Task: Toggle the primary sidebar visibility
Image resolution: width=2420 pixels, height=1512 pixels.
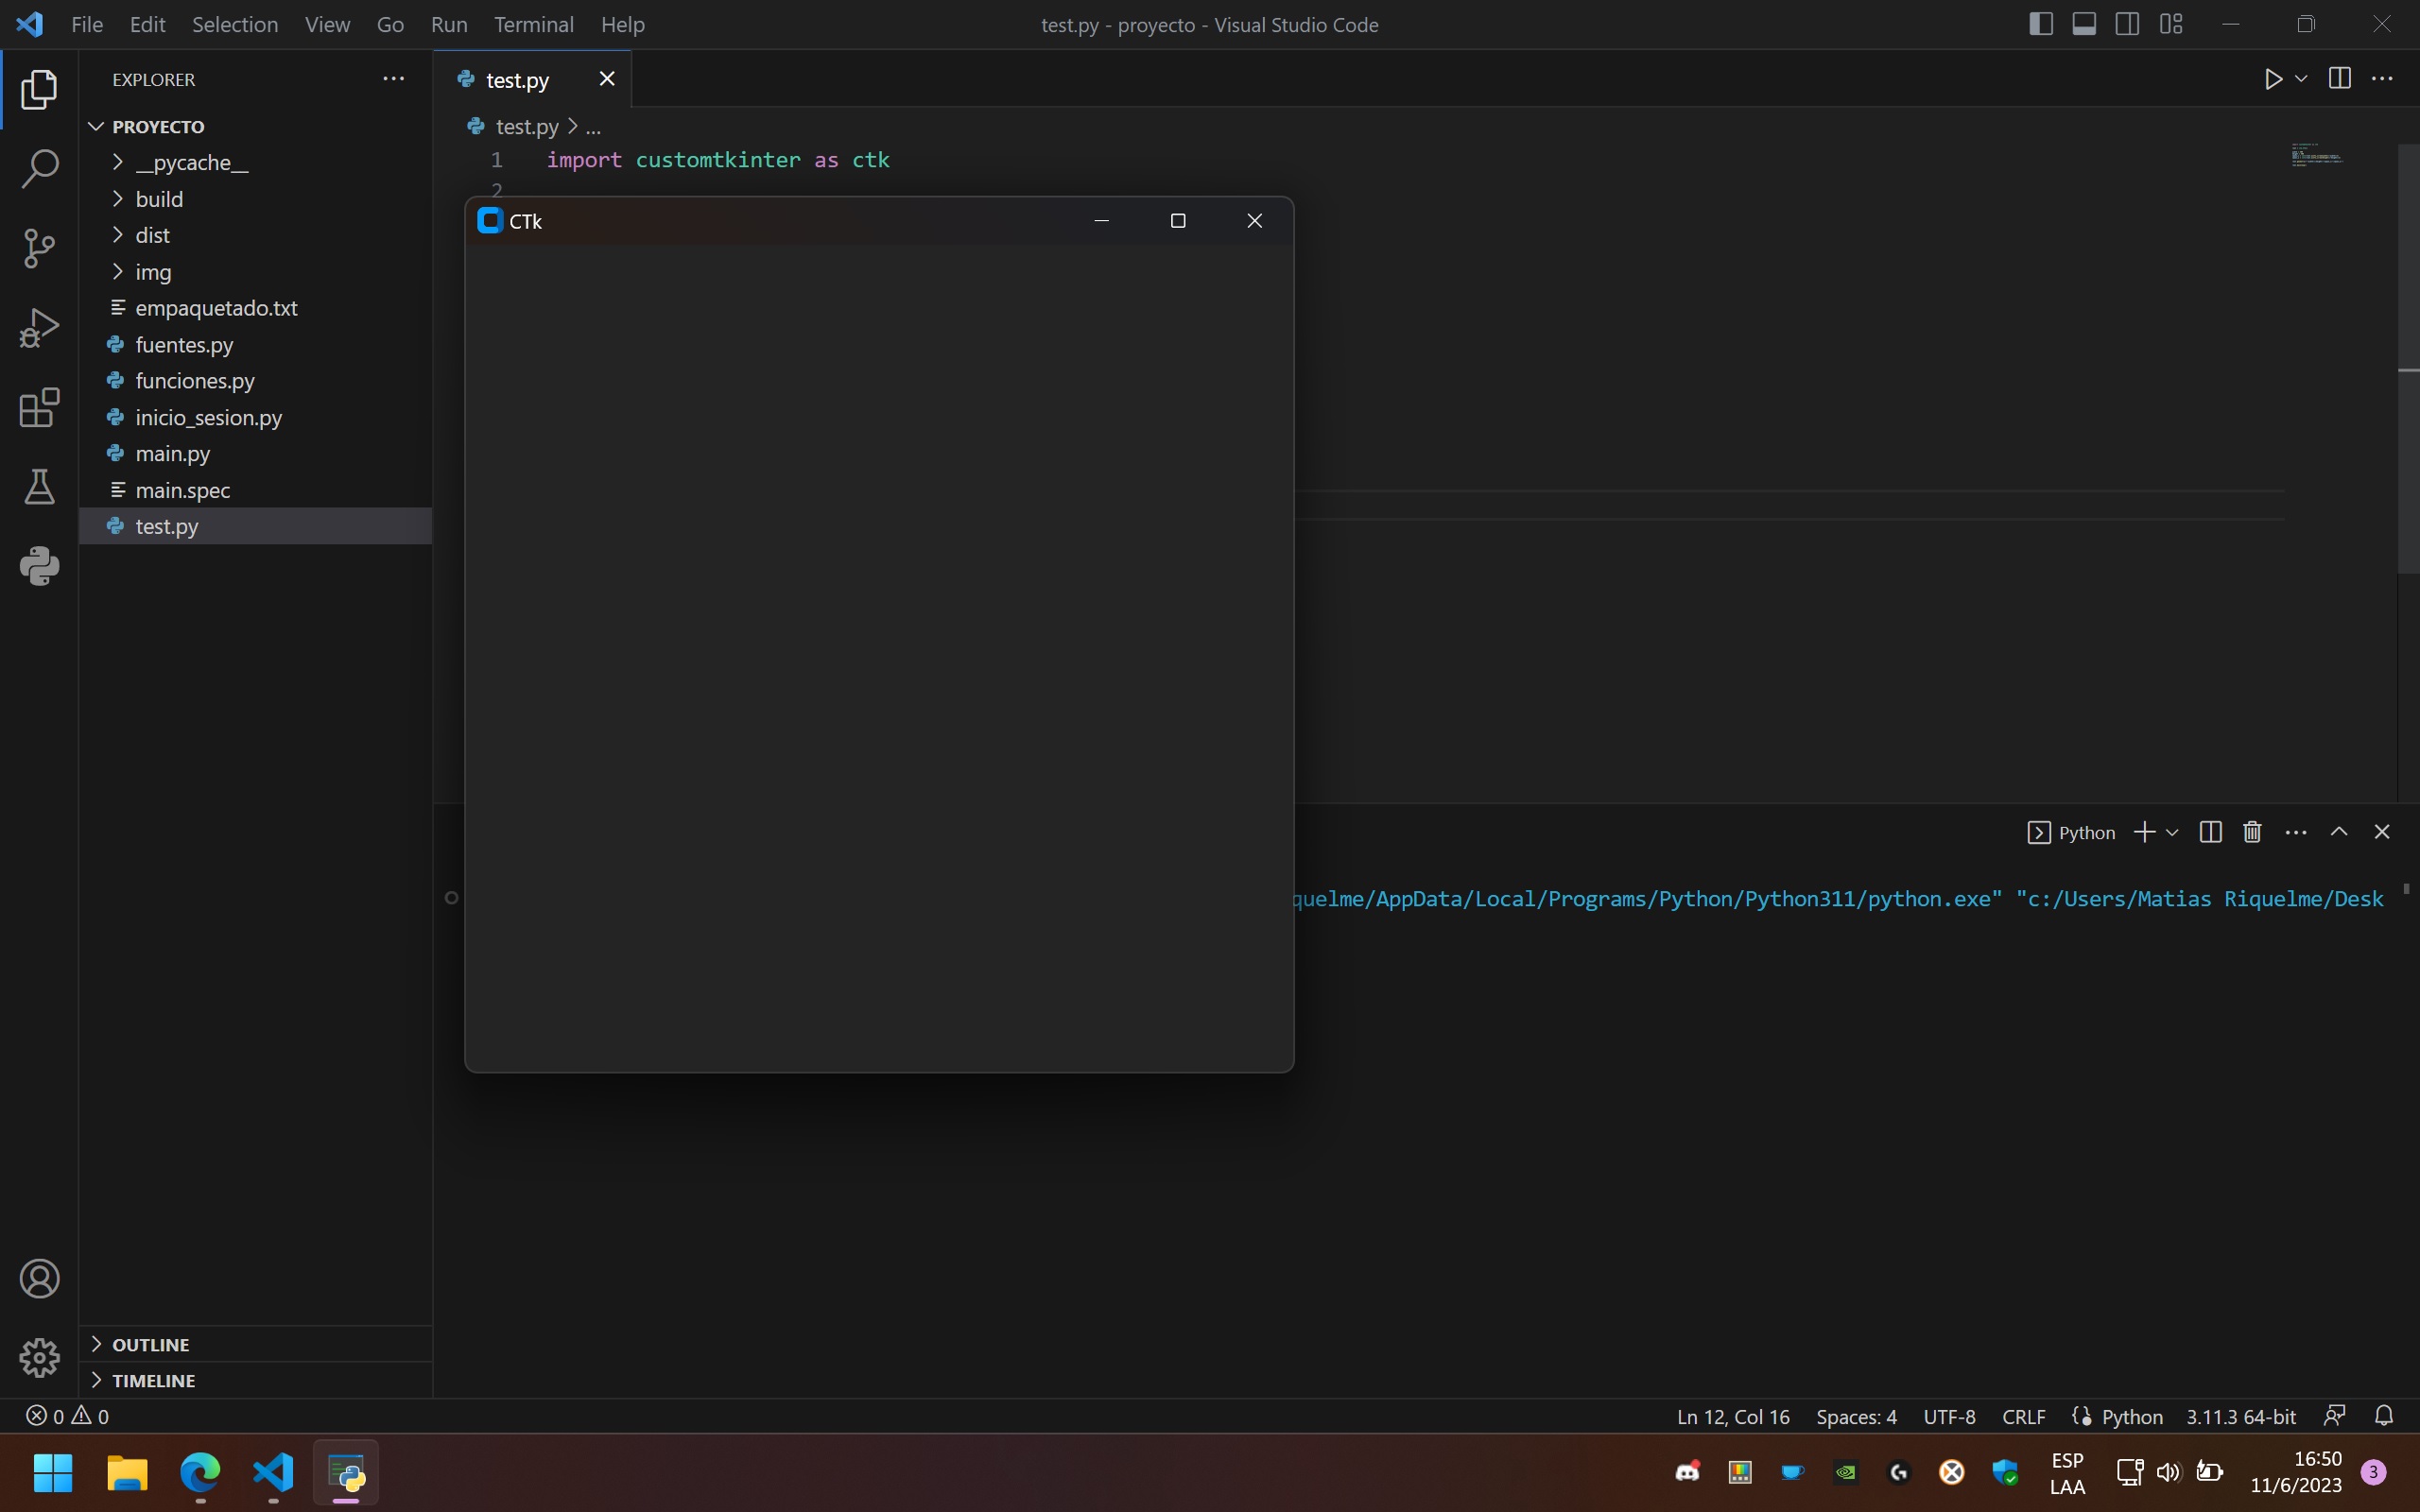Action: (x=2040, y=23)
